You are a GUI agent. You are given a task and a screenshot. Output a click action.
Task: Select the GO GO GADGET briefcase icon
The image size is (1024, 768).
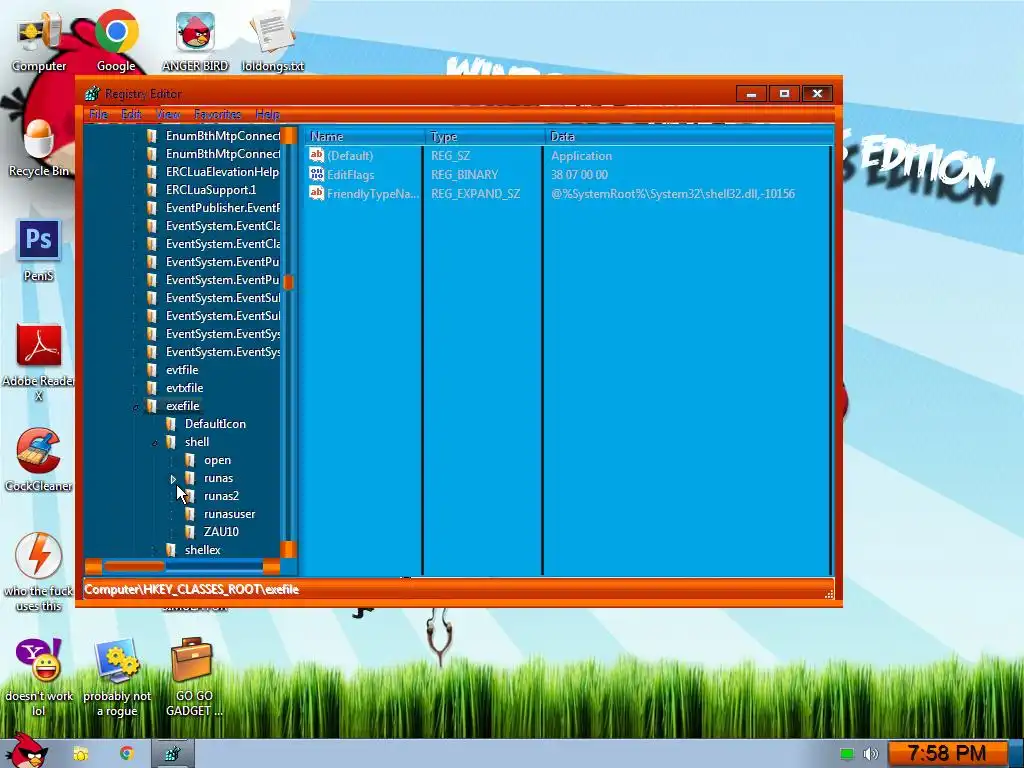click(x=194, y=677)
